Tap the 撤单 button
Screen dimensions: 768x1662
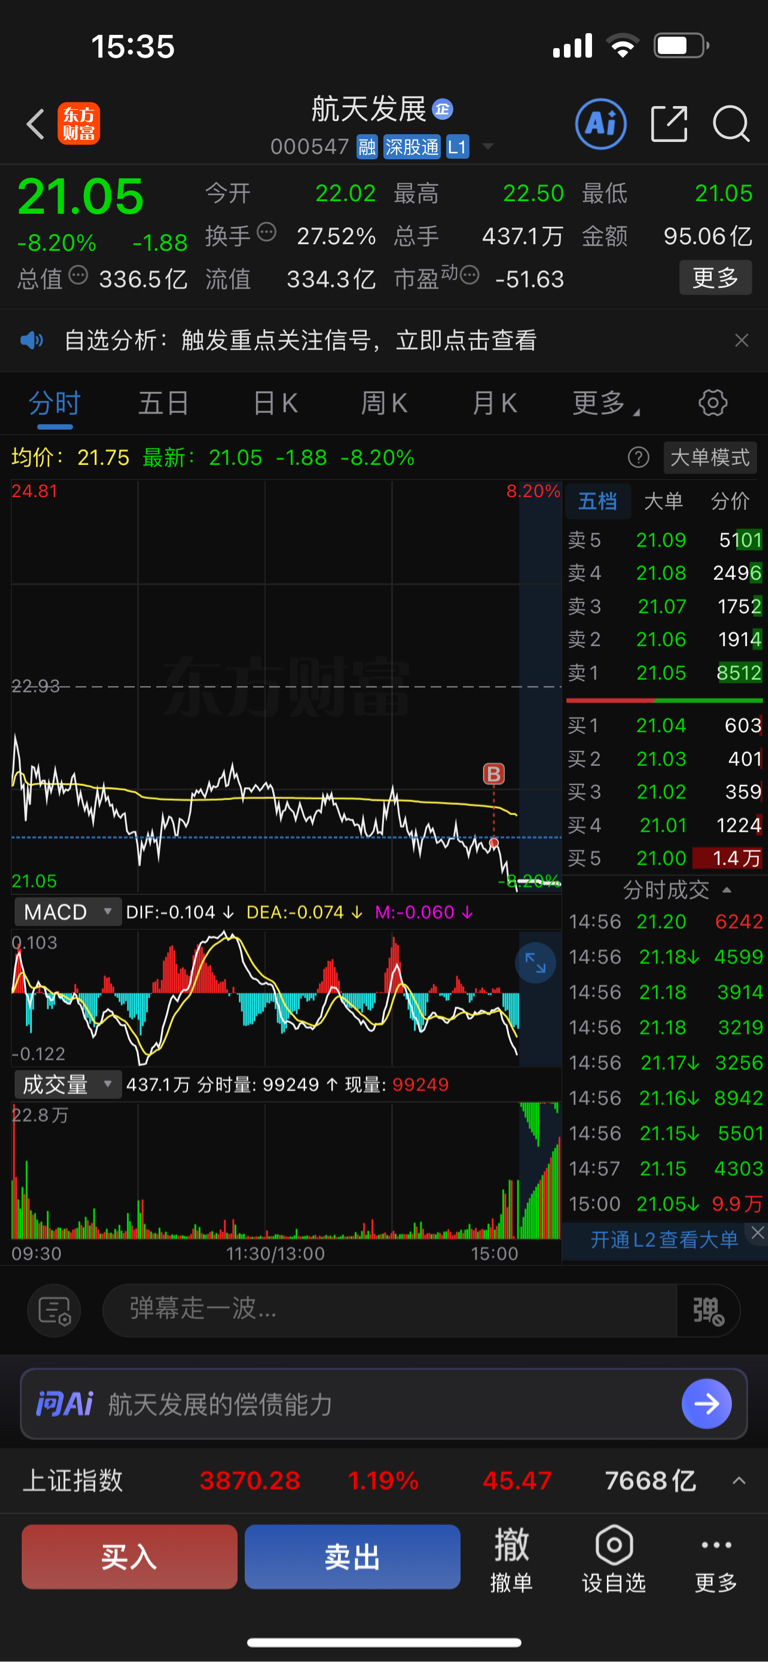click(511, 1560)
